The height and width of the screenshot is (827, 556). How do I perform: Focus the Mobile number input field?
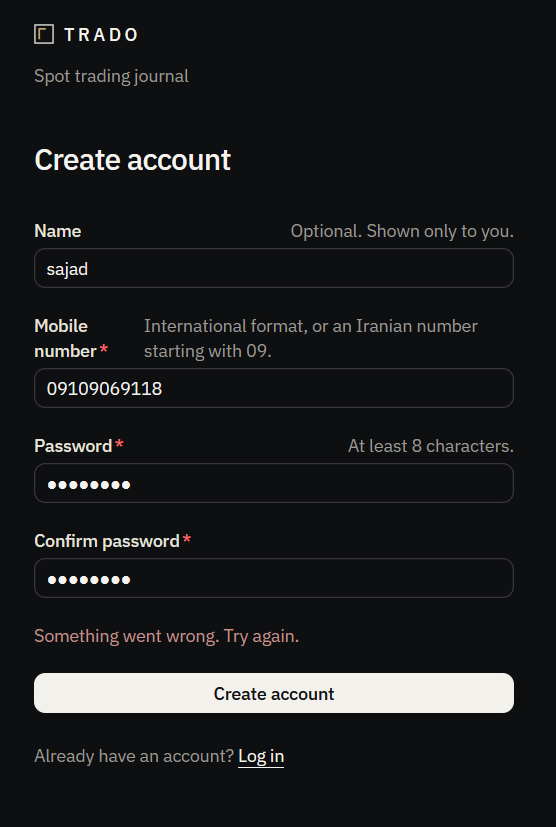(x=274, y=388)
